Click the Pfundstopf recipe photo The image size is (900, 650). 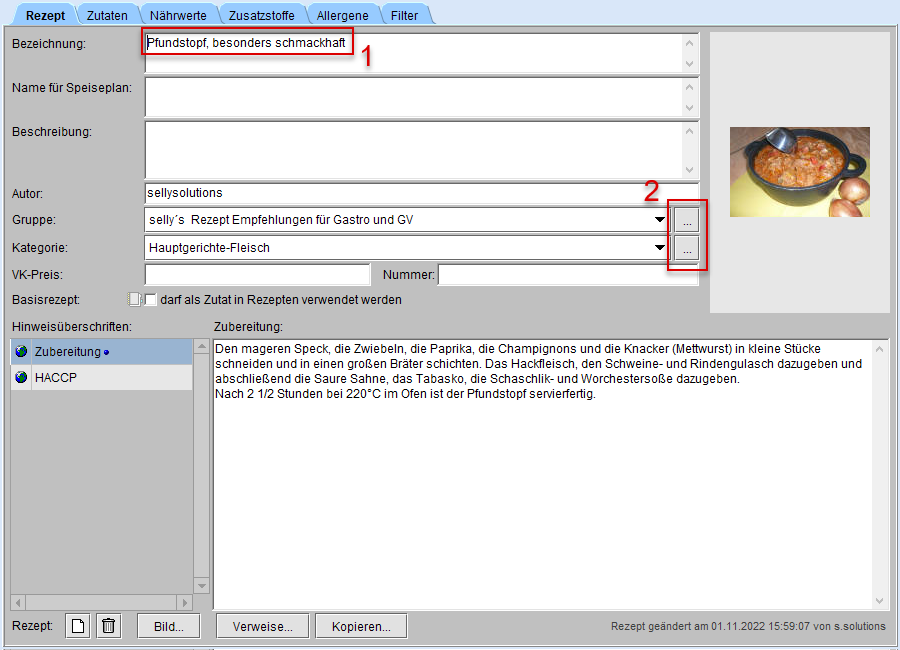pos(799,172)
